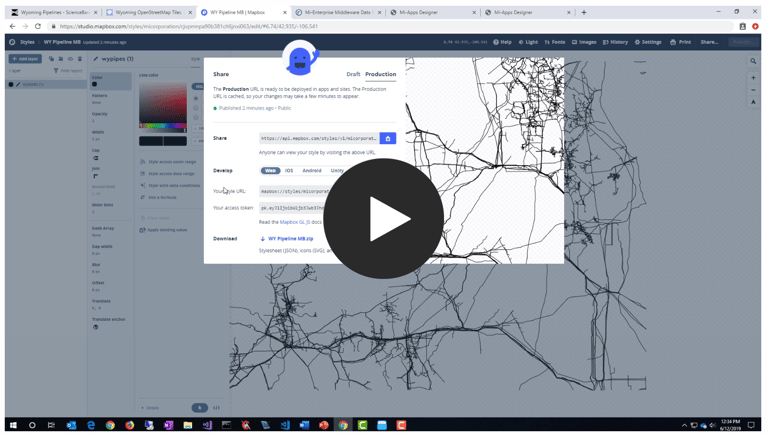Switch to the Draft tab in Share dialog
This screenshot has height=436, width=767.
[x=353, y=74]
